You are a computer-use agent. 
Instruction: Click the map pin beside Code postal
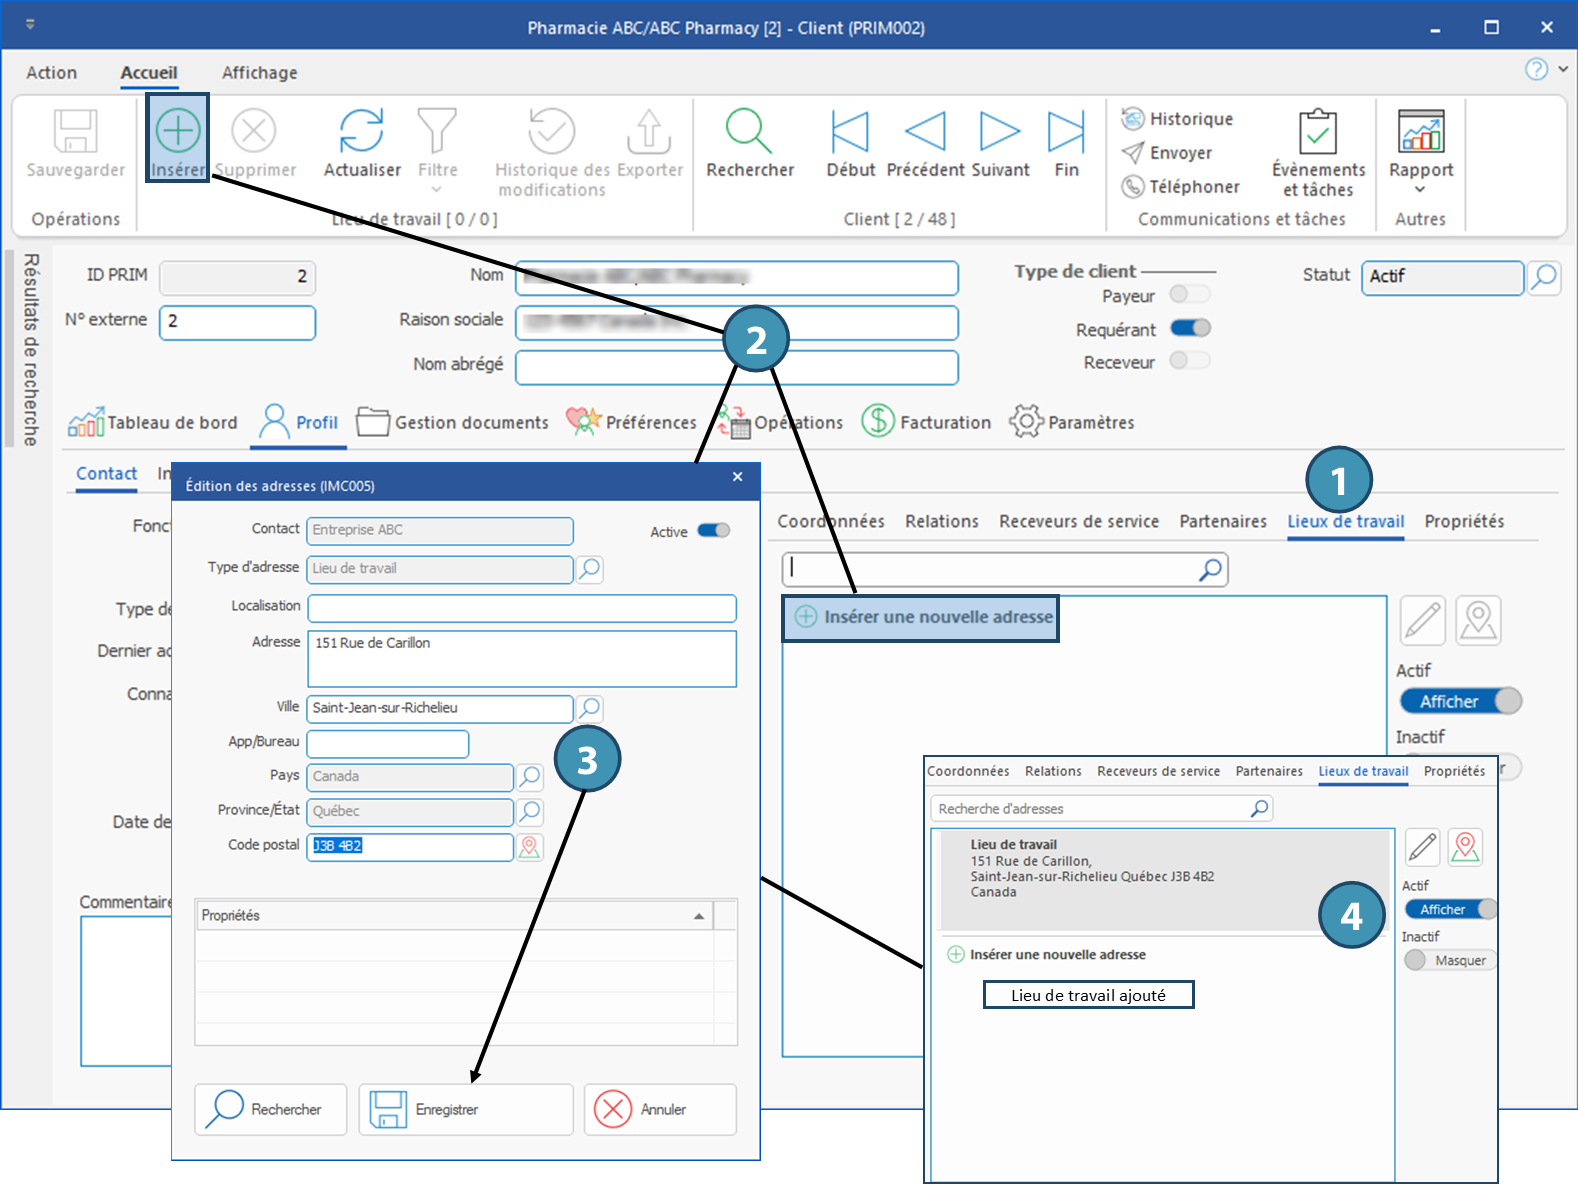529,847
